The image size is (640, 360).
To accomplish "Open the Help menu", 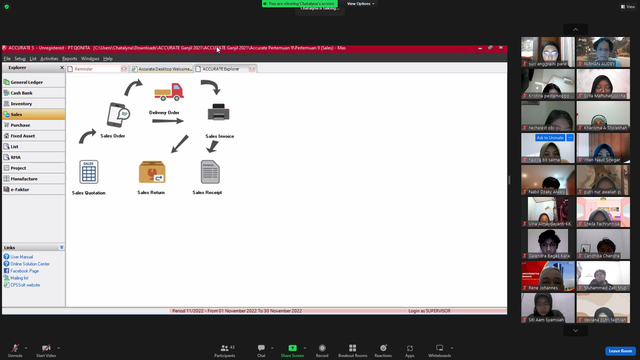I will 108,59.
